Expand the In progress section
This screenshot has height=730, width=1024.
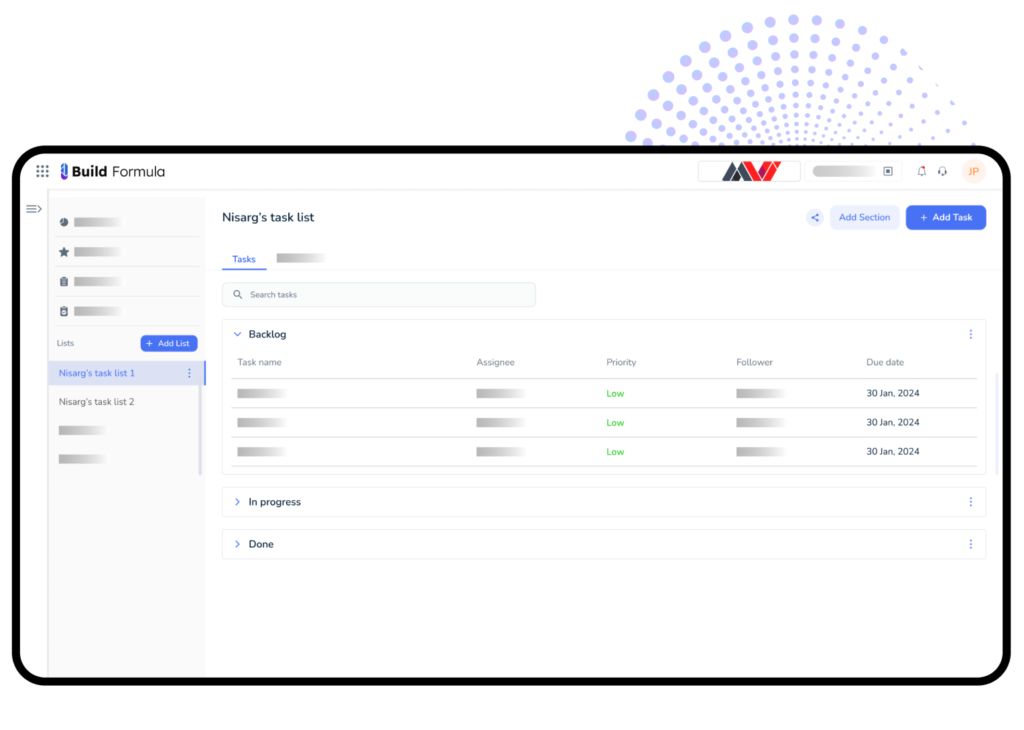pos(237,502)
